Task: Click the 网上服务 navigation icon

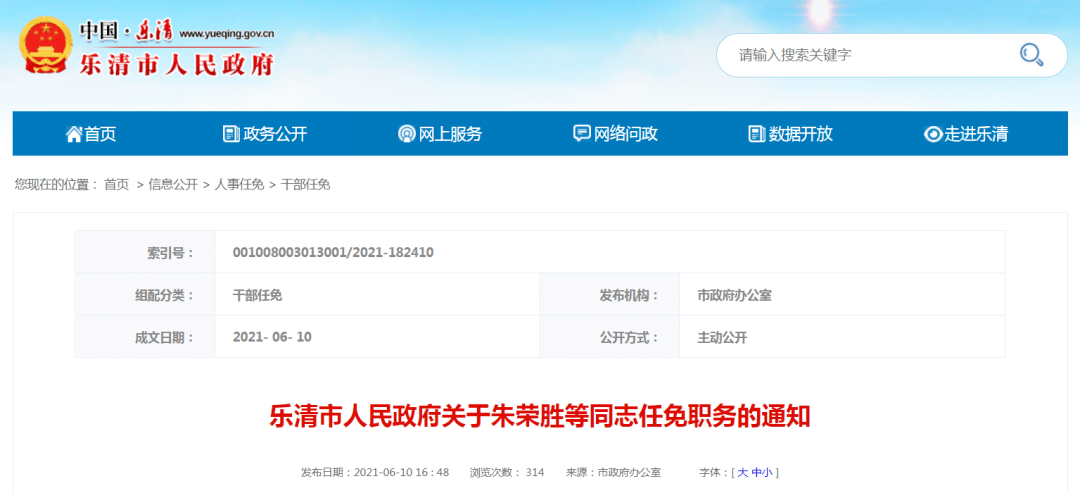Action: coord(407,134)
